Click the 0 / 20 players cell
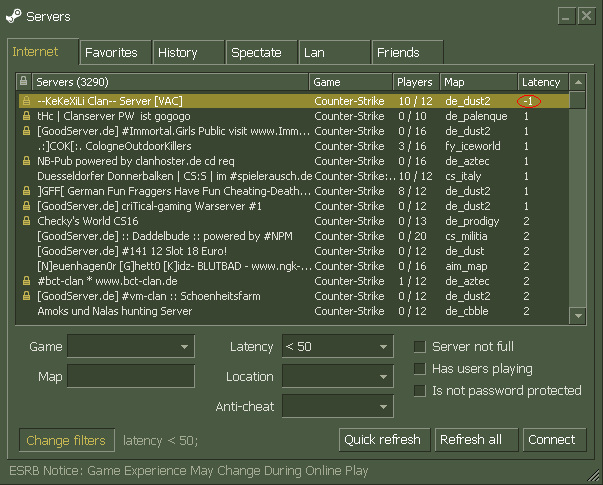This screenshot has width=603, height=485. pos(412,236)
